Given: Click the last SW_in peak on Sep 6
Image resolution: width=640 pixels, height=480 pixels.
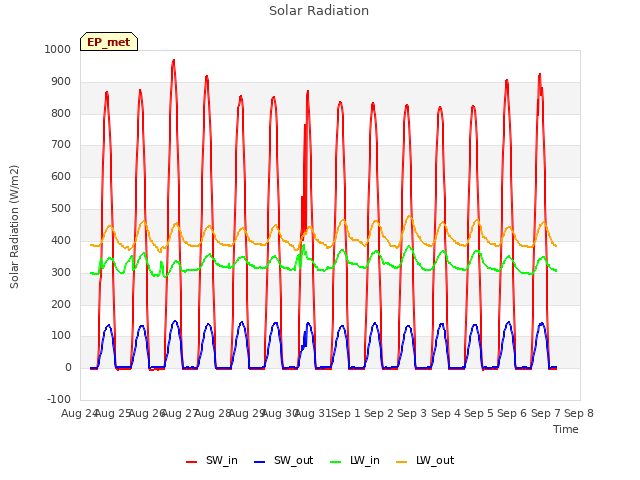Looking at the screenshot, I should 540,75.
